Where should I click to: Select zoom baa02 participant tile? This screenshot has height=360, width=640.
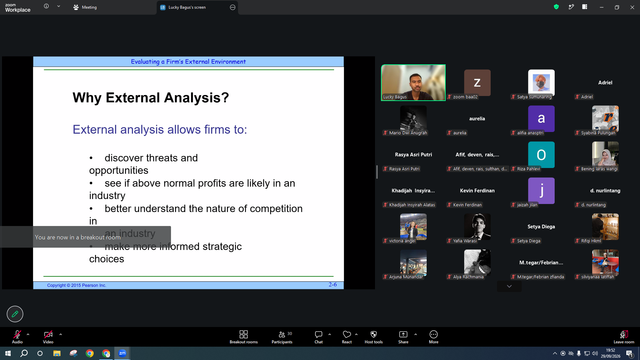pos(477,84)
